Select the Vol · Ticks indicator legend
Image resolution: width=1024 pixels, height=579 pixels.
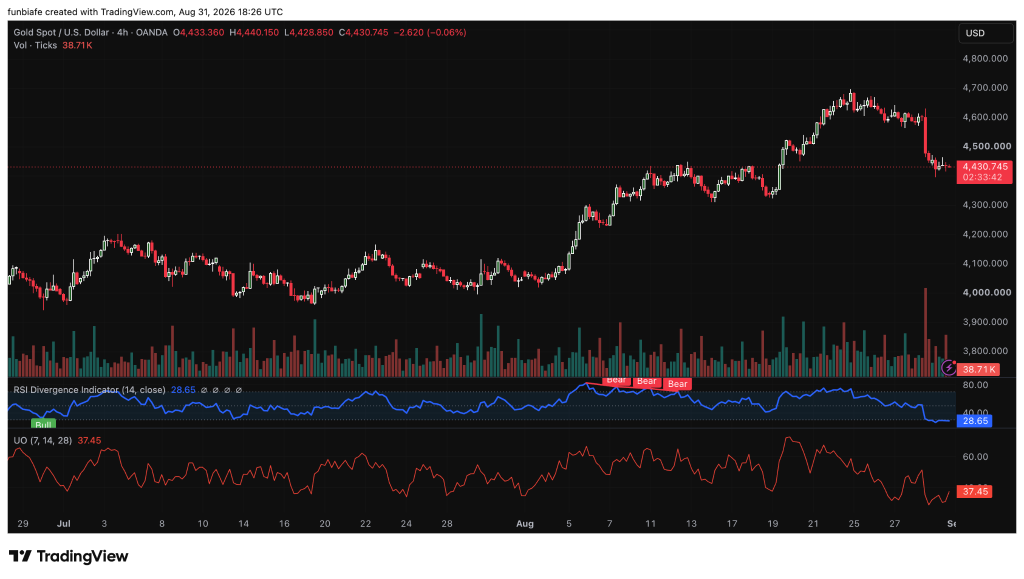(x=35, y=45)
